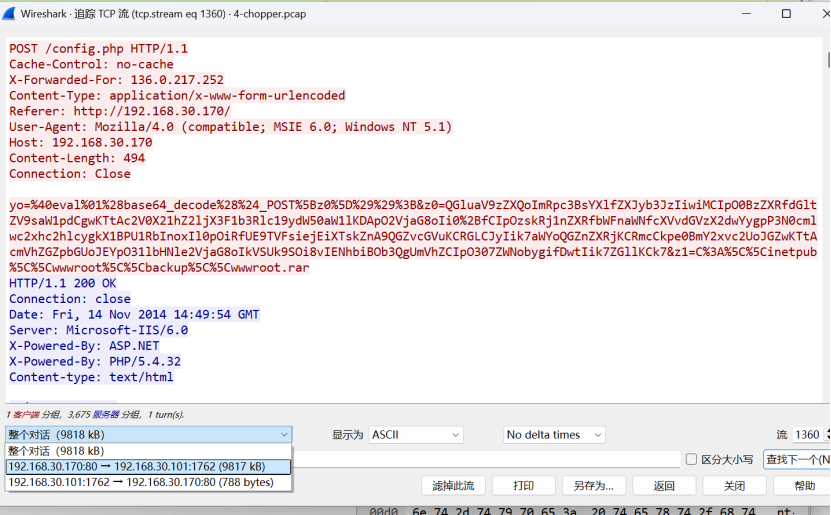Click the User-Agent Mozilla/4.0 line
This screenshot has width=831, height=515.
click(x=231, y=127)
